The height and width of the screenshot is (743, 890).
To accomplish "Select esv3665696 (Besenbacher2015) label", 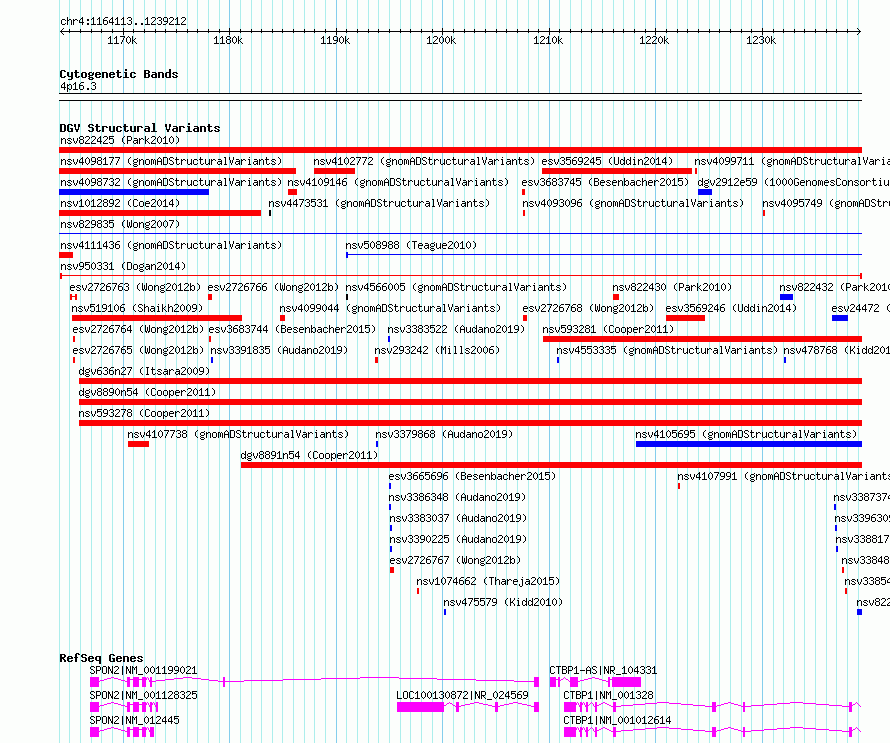I will point(472,476).
